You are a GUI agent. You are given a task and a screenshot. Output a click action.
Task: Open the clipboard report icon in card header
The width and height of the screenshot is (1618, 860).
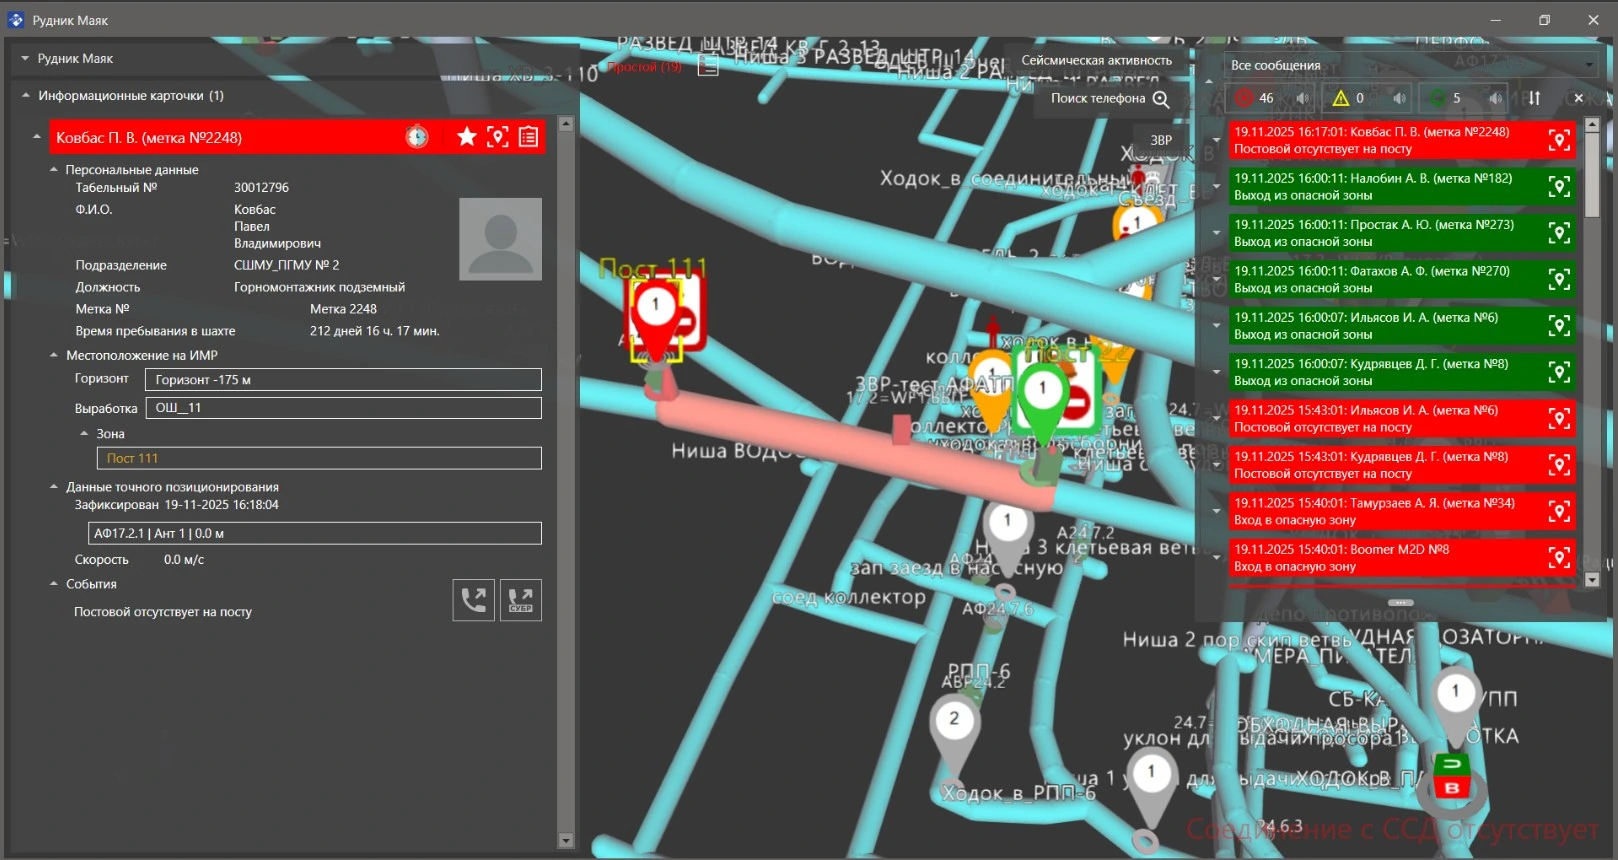click(529, 137)
